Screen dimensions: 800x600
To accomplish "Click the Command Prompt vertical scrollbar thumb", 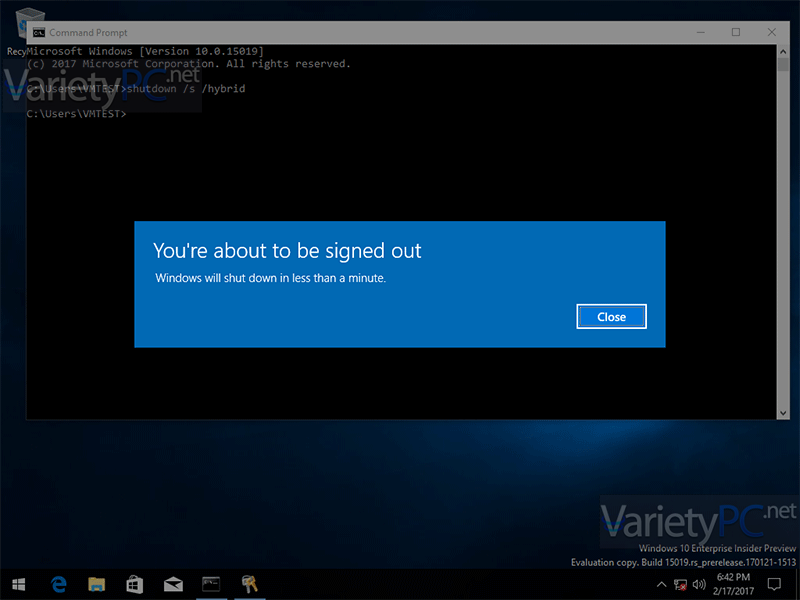I will 783,65.
